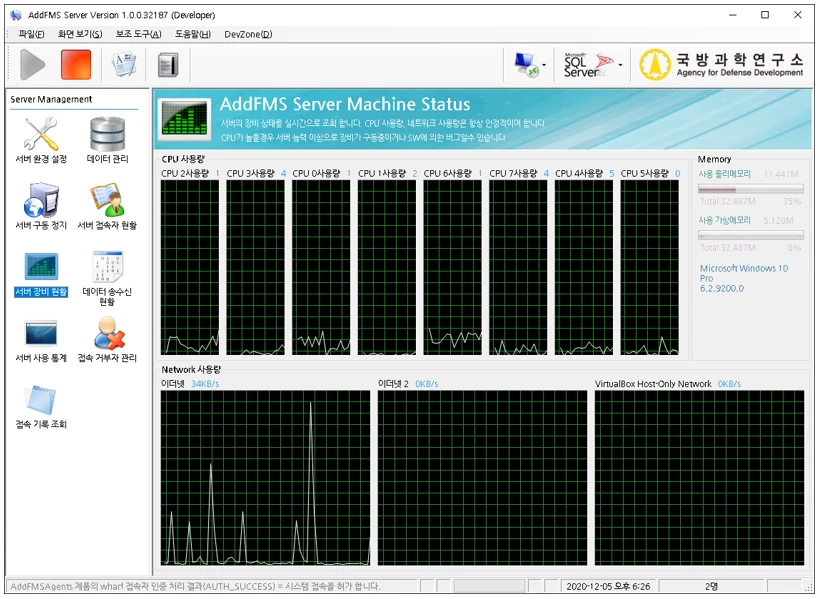Viewport: 819px width, 599px height.
Task: Click the Microsoft Windows 10 Pro text
Action: [743, 273]
